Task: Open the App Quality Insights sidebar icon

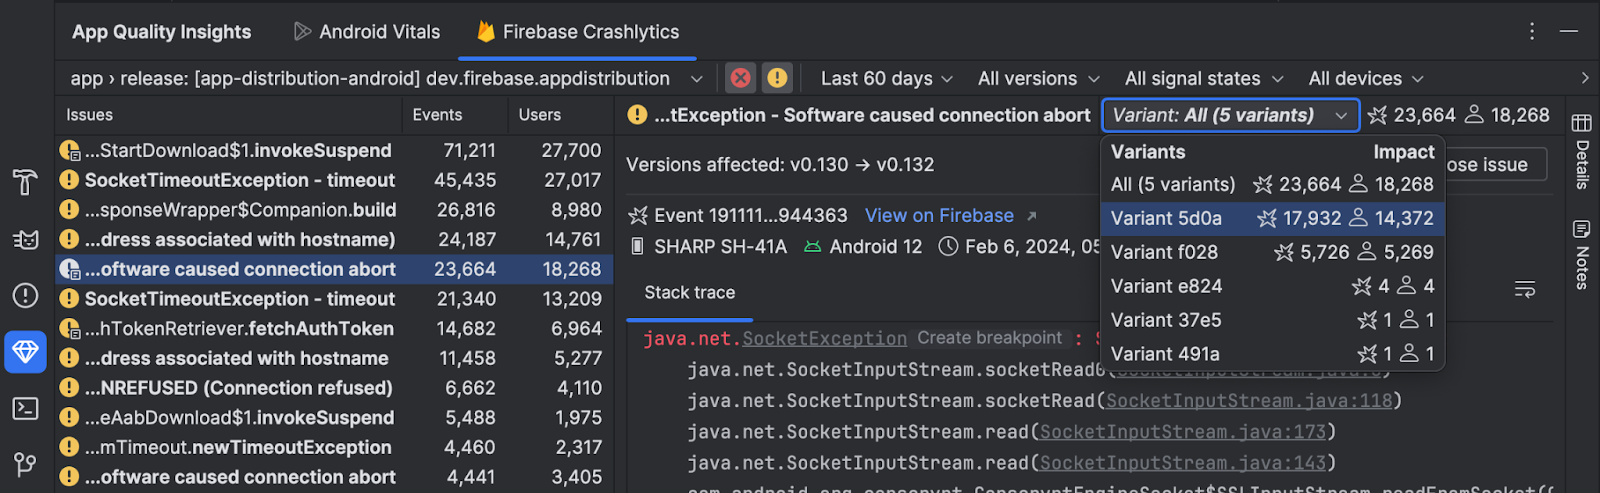Action: 25,351
